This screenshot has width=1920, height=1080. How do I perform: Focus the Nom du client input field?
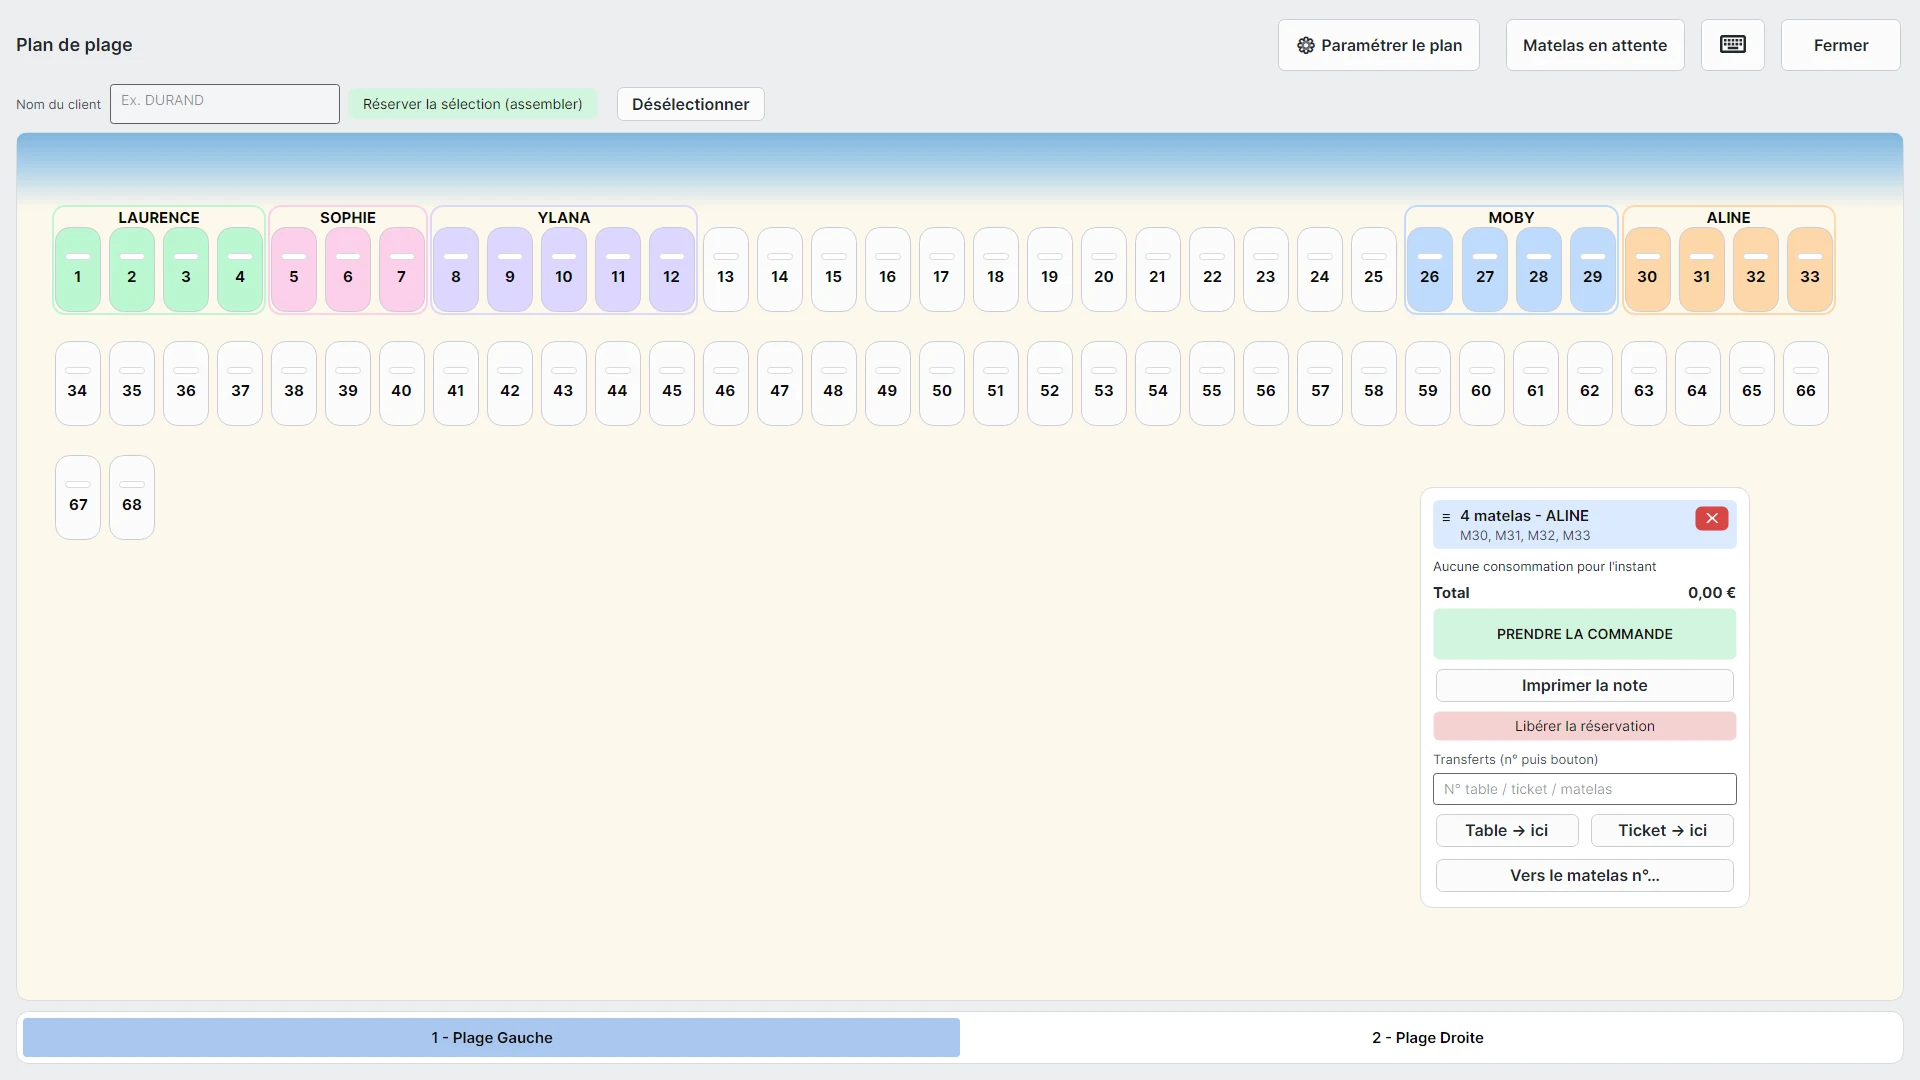225,104
